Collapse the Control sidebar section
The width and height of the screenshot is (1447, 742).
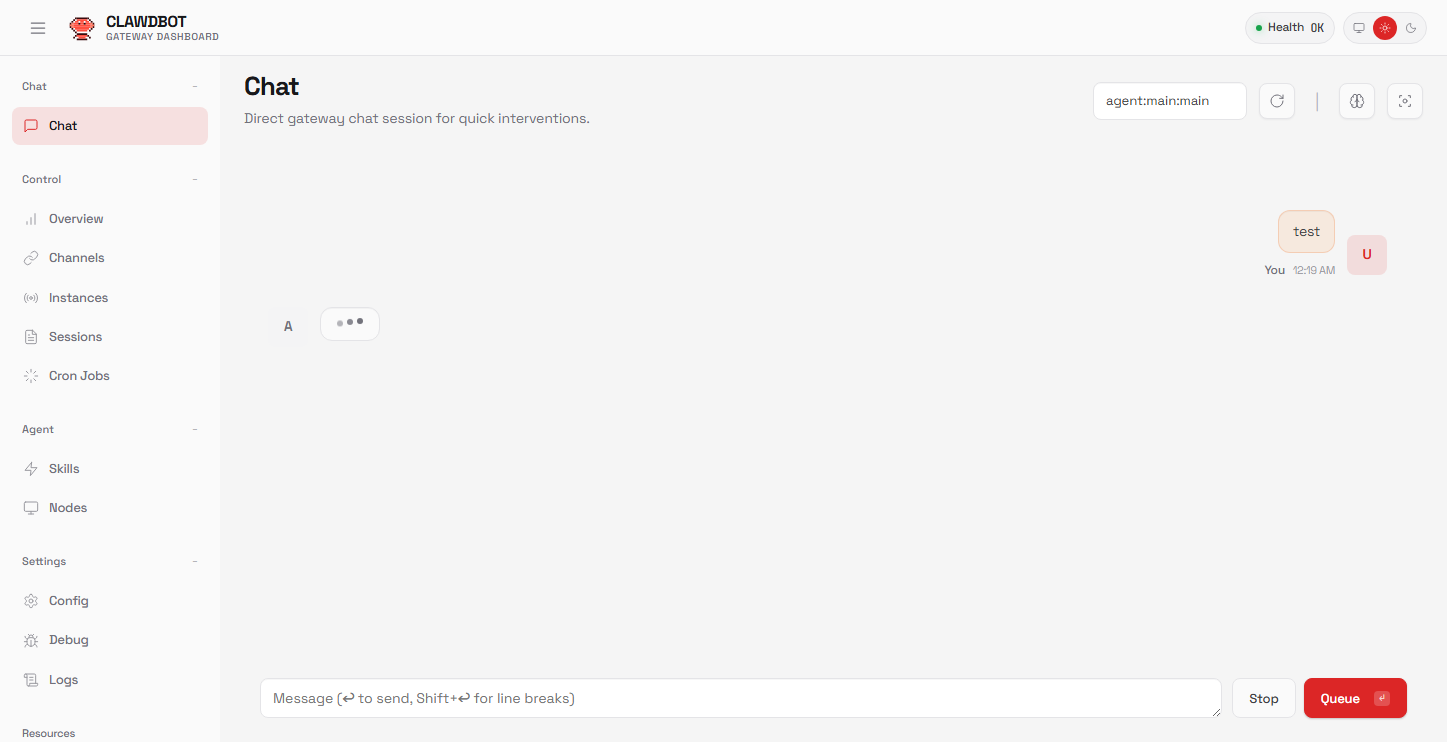(195, 180)
